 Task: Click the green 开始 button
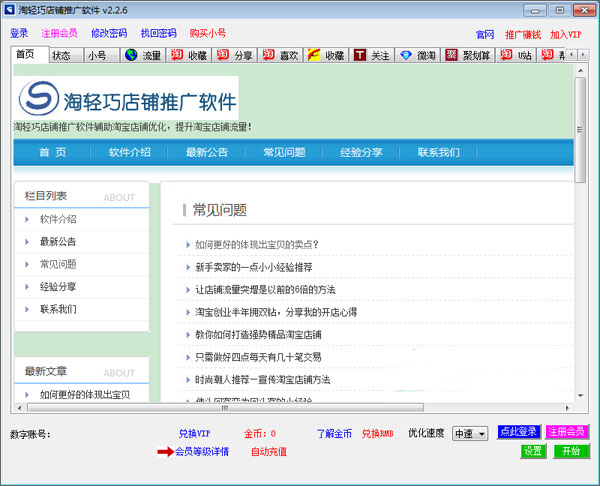(x=571, y=451)
